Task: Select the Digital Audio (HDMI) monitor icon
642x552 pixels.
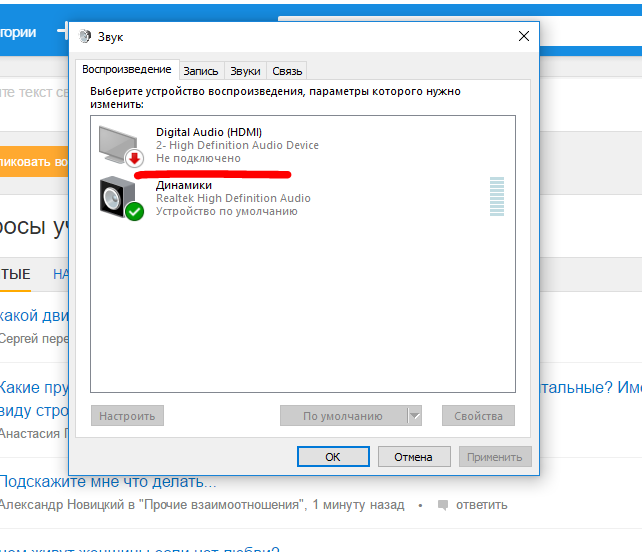Action: tap(121, 147)
